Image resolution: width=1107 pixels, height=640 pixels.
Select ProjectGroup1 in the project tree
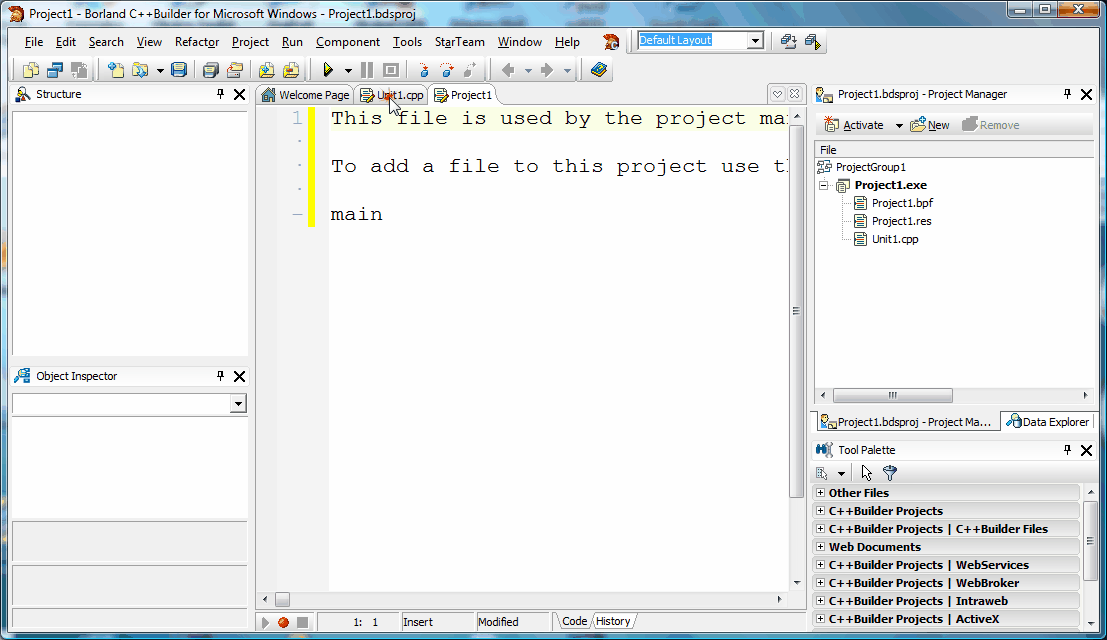click(870, 167)
